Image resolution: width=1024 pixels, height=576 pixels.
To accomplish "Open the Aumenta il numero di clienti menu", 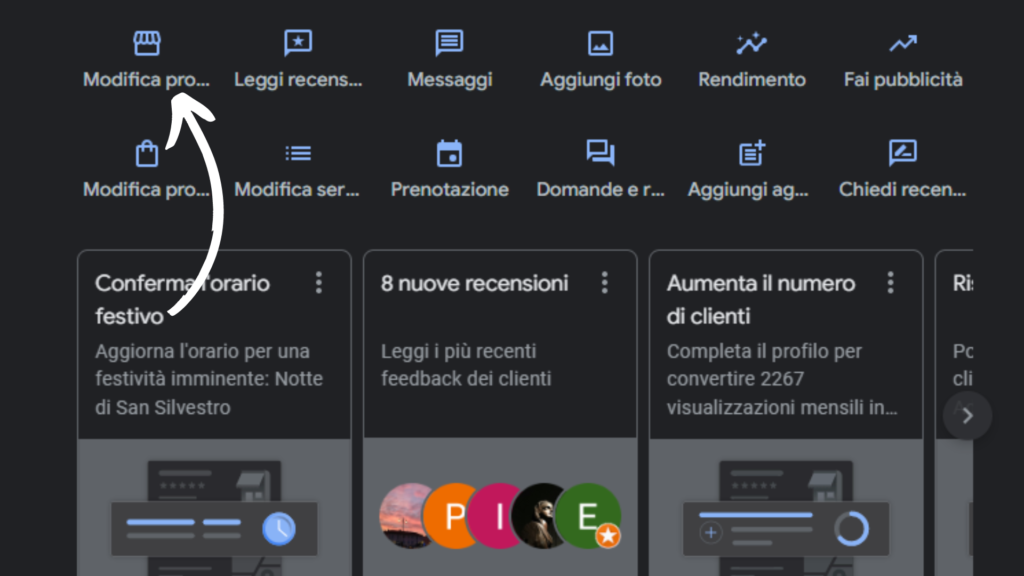I will [890, 283].
